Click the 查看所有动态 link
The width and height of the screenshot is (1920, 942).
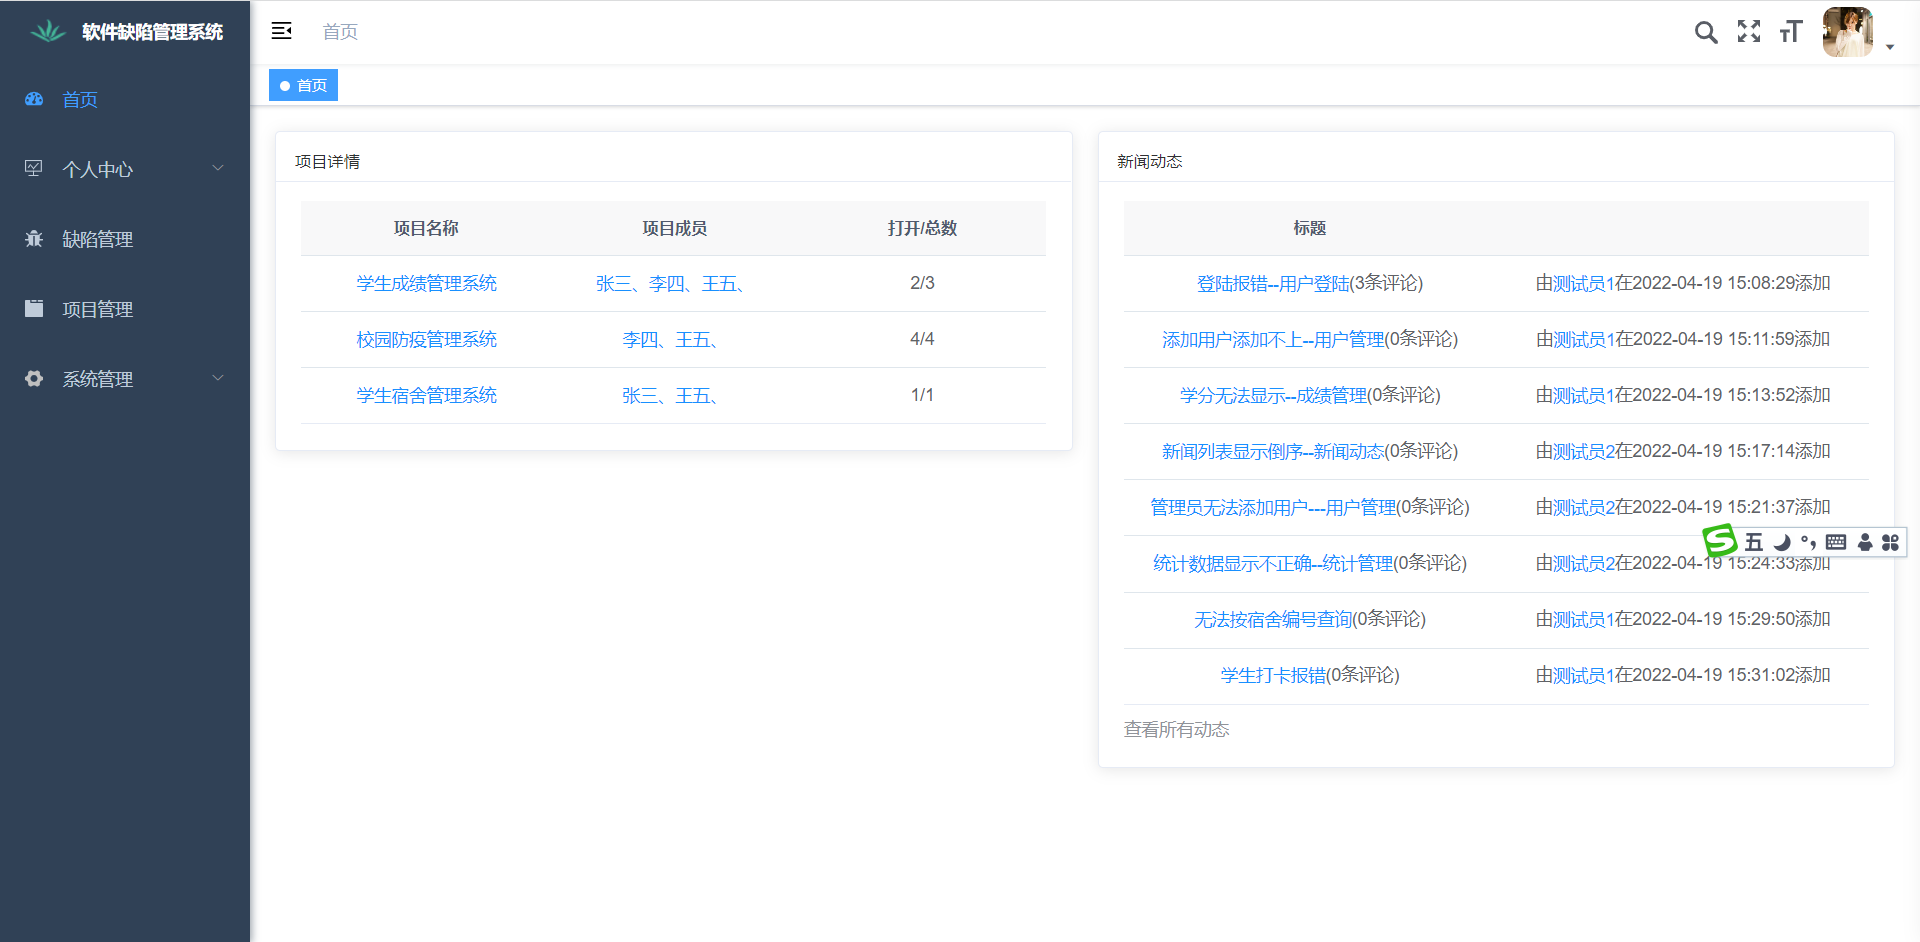pyautogui.click(x=1176, y=729)
